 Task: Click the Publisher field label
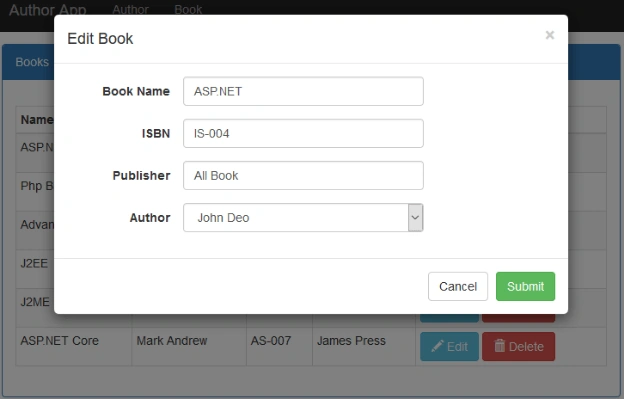tap(142, 175)
